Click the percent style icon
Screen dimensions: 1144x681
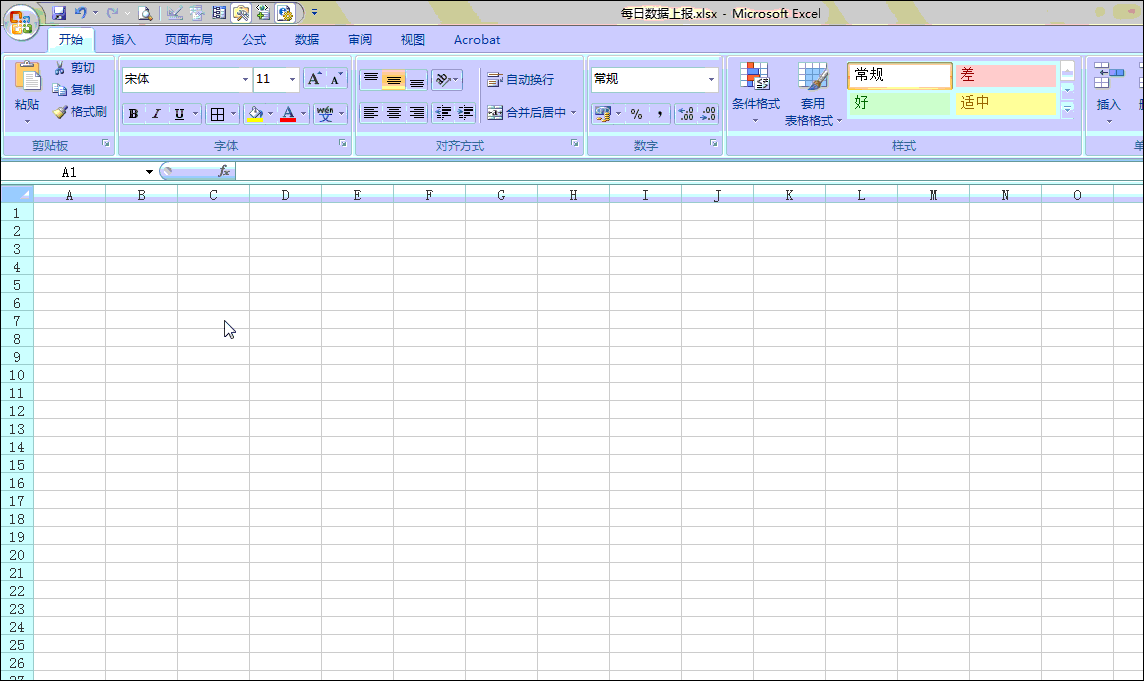[x=636, y=114]
